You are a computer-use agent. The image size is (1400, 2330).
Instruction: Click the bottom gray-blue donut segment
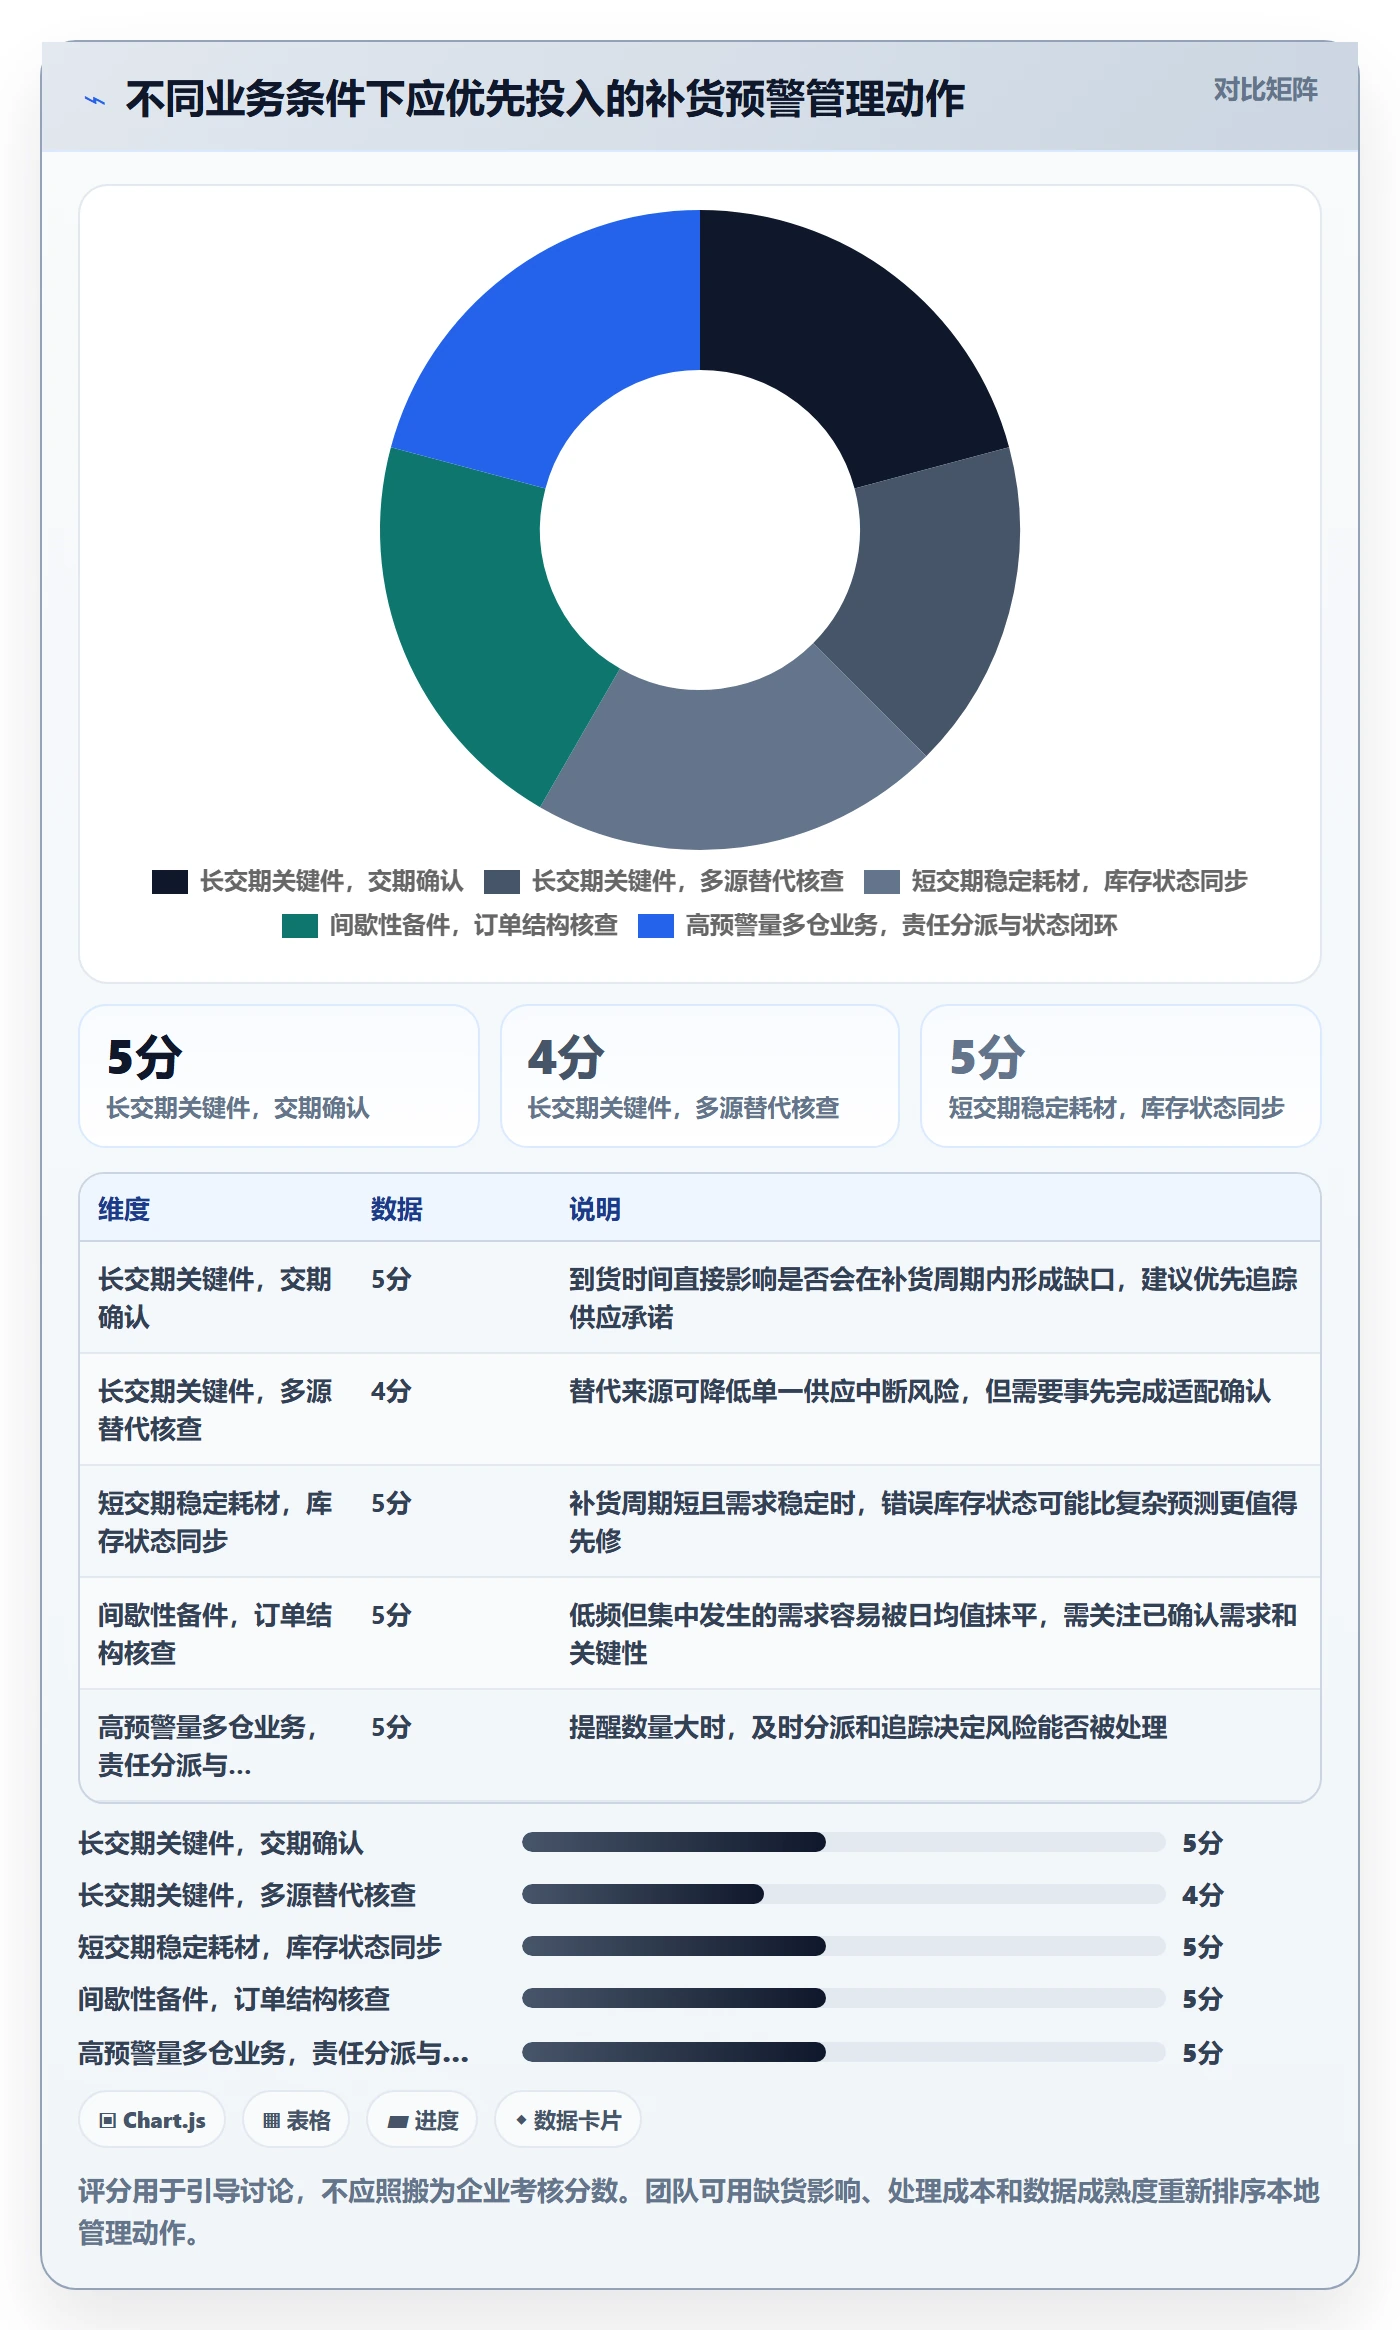point(726,768)
